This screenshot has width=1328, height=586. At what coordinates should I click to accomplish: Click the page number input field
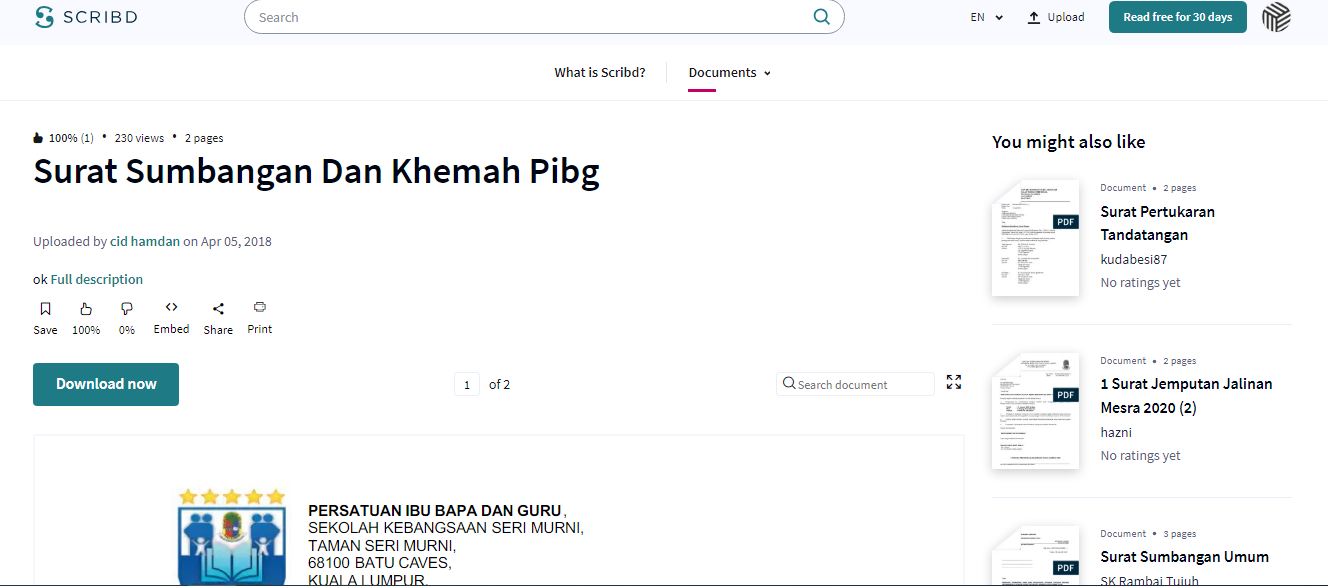(x=466, y=383)
